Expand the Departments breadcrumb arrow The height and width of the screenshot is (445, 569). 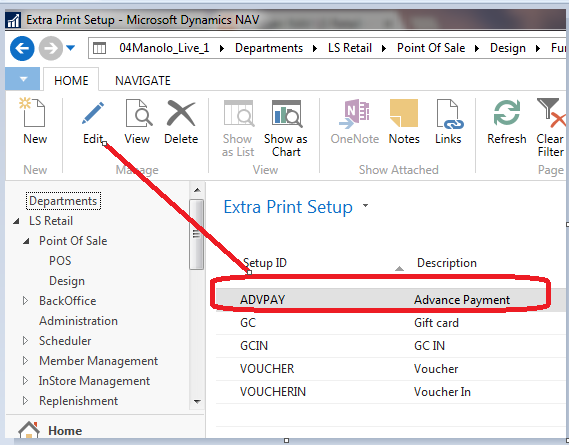pos(315,48)
